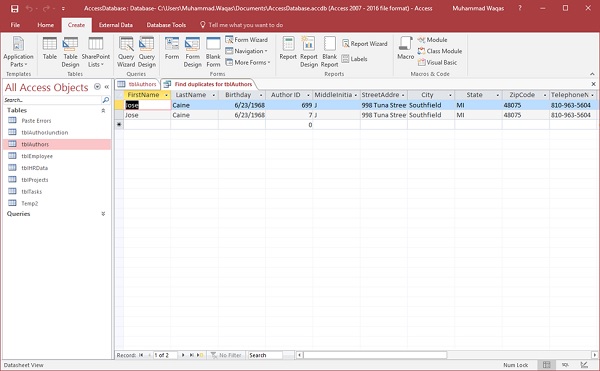The width and height of the screenshot is (600, 371).
Task: Switch to Datasheet view icon in status bar
Action: tap(546, 365)
